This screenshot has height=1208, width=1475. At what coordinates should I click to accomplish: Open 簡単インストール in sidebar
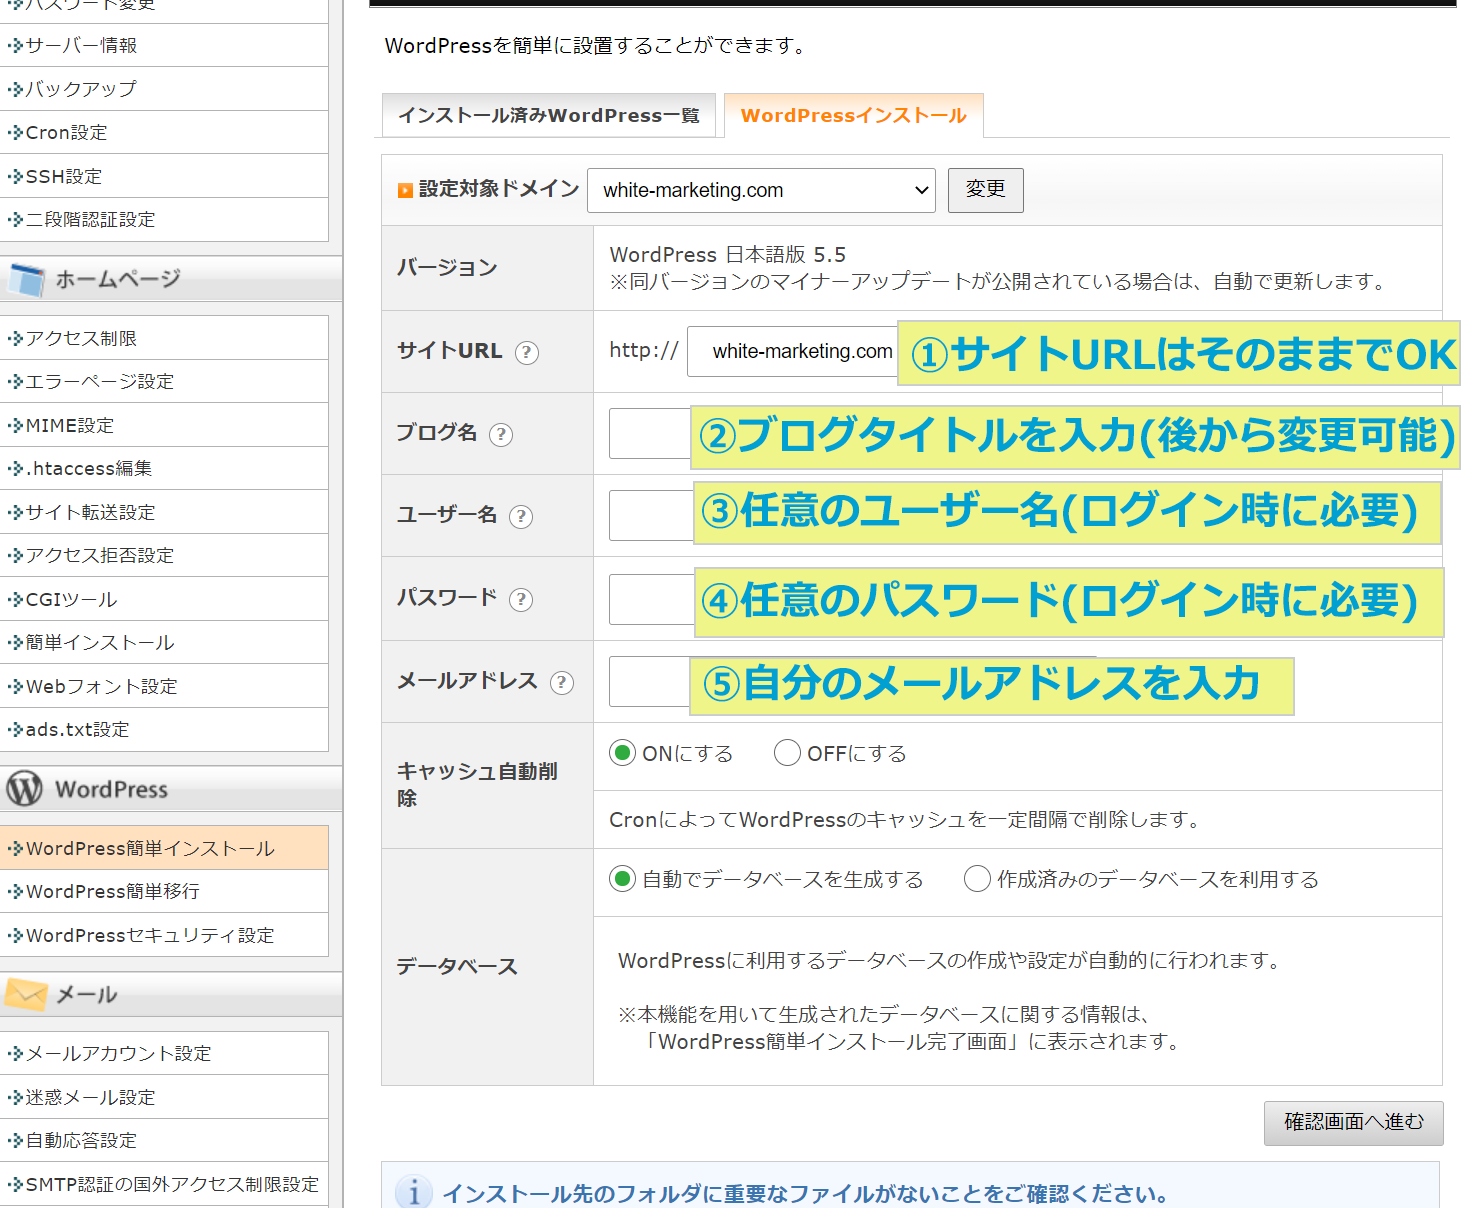point(164,642)
